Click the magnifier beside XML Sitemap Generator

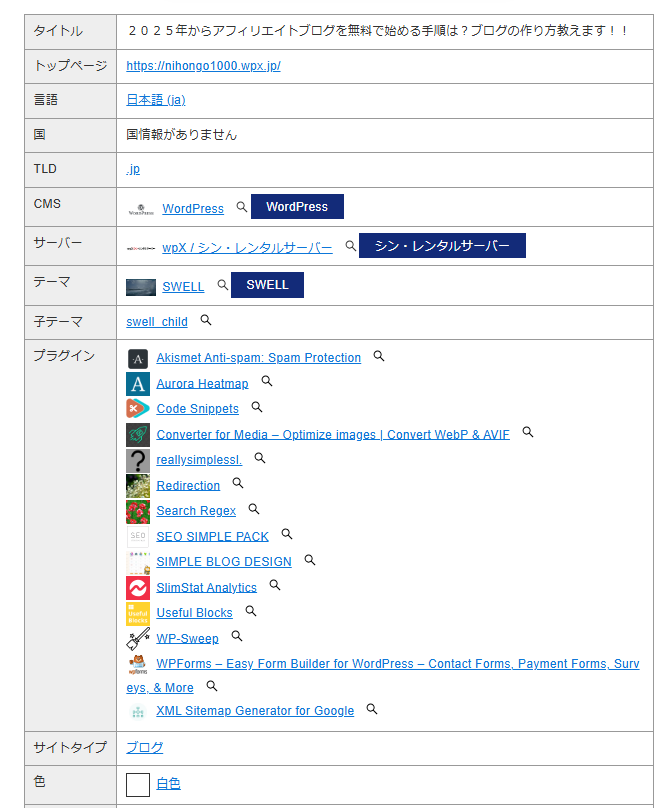click(x=372, y=709)
